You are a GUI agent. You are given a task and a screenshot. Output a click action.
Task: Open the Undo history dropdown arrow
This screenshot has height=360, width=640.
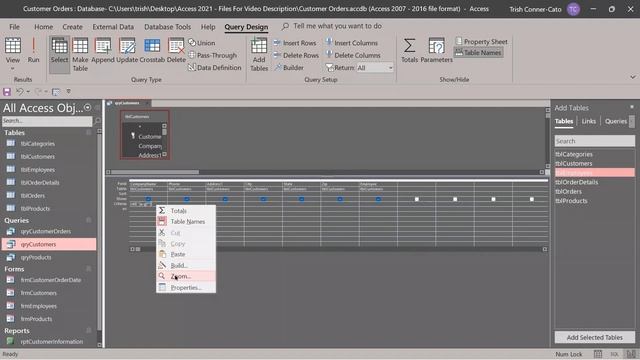28,91
